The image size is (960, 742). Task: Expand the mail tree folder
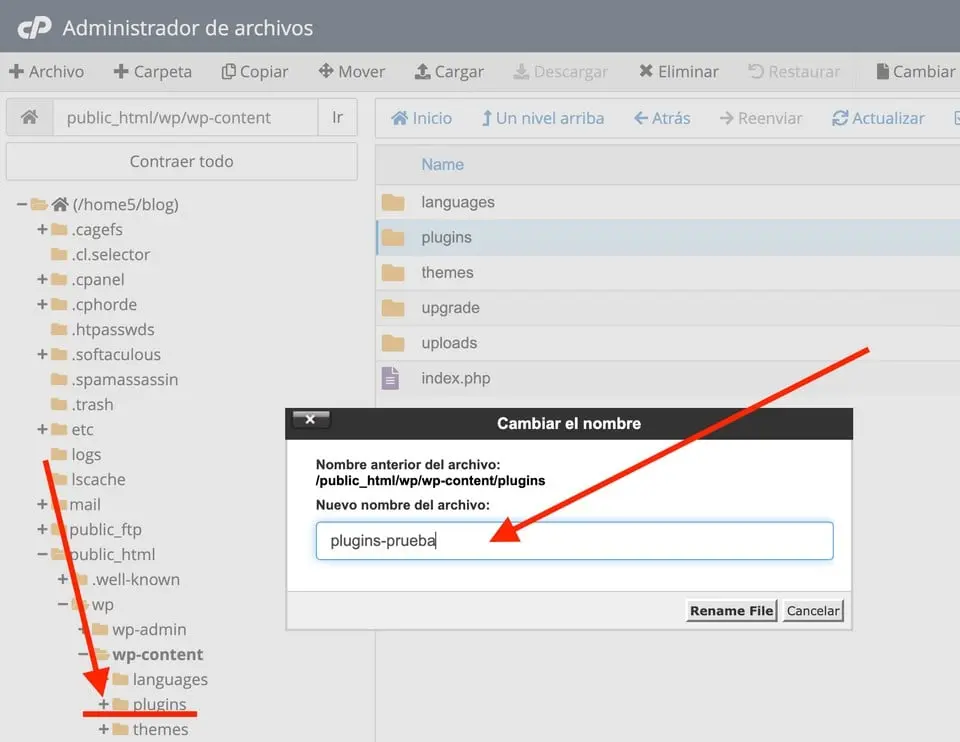(42, 504)
